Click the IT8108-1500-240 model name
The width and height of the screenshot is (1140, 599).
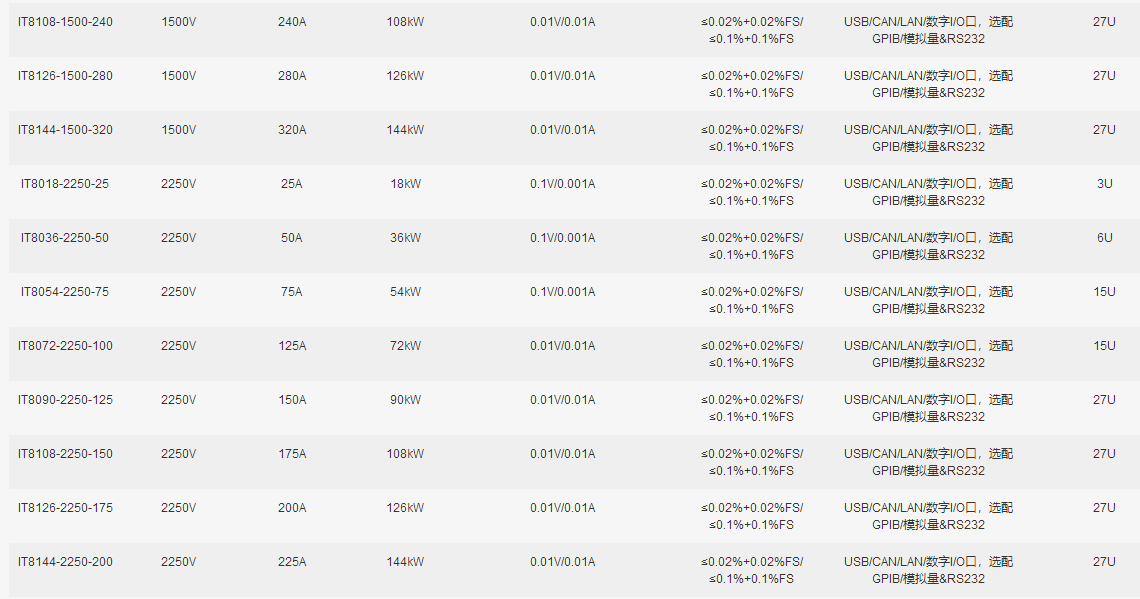(65, 22)
